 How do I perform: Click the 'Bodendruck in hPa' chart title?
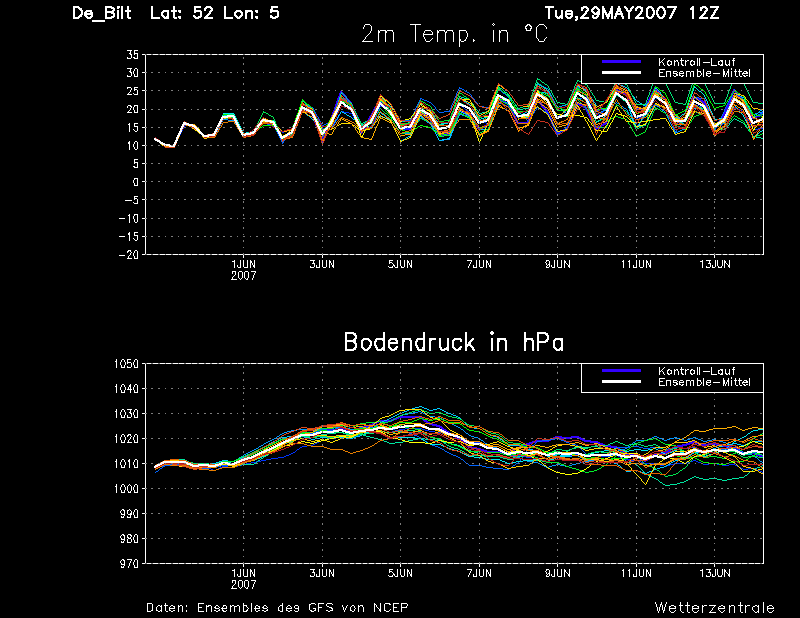click(x=454, y=342)
